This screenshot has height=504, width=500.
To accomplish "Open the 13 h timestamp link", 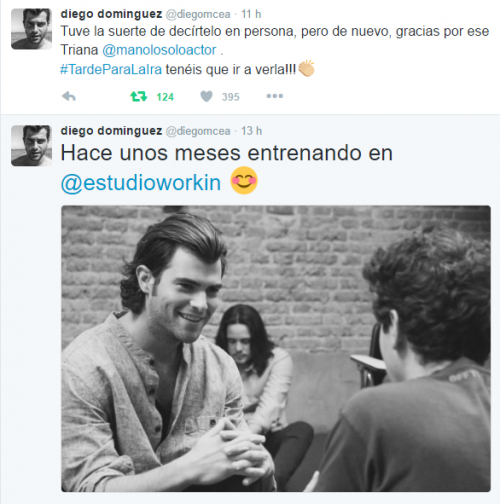I will pos(252,131).
